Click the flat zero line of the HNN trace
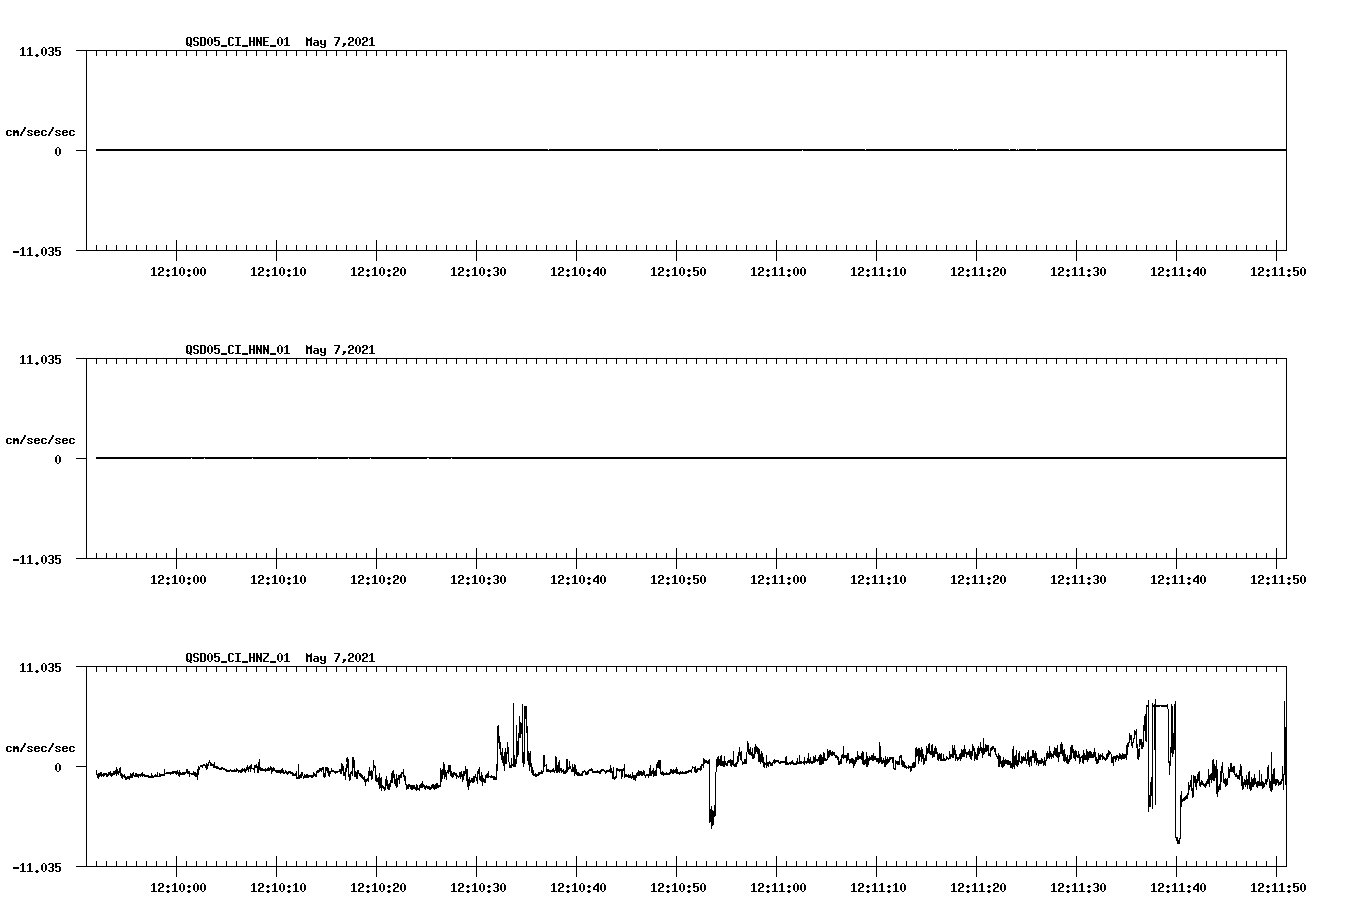Screen dimensions: 1358x924 [600, 457]
